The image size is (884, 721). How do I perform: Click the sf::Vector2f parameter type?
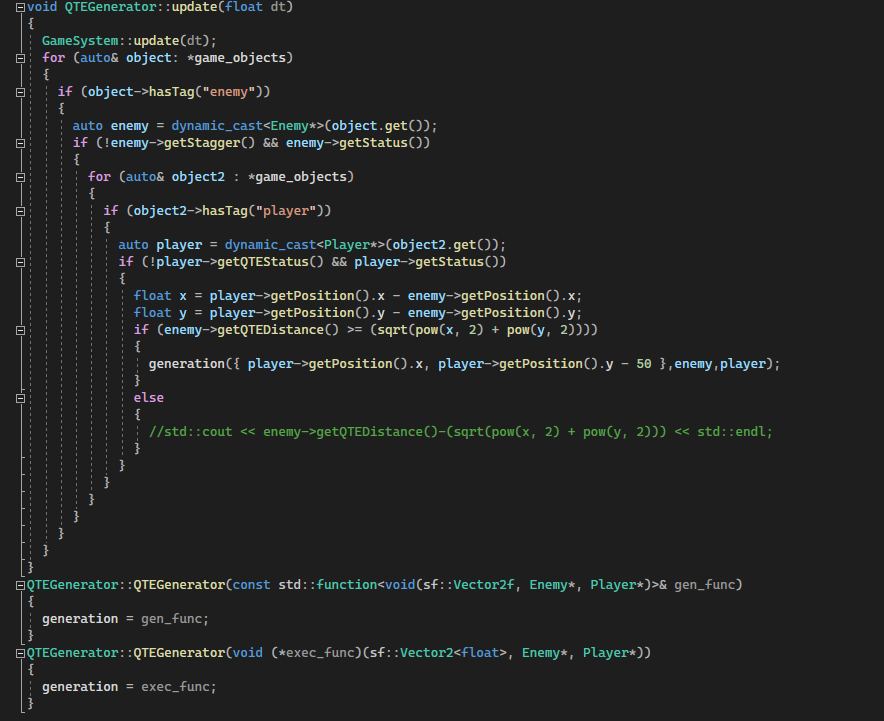[469, 585]
